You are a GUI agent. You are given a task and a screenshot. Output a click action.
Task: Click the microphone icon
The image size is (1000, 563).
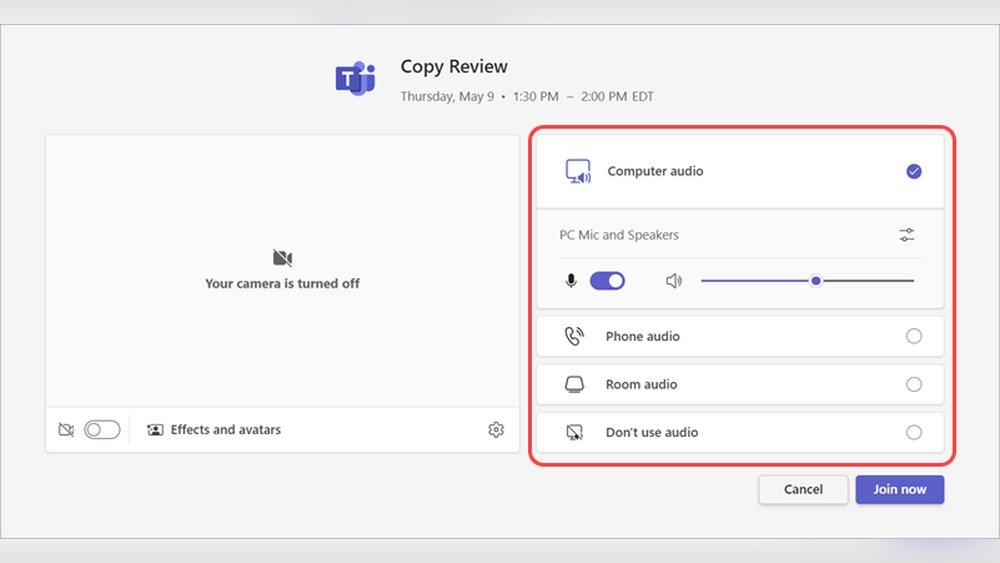[571, 281]
